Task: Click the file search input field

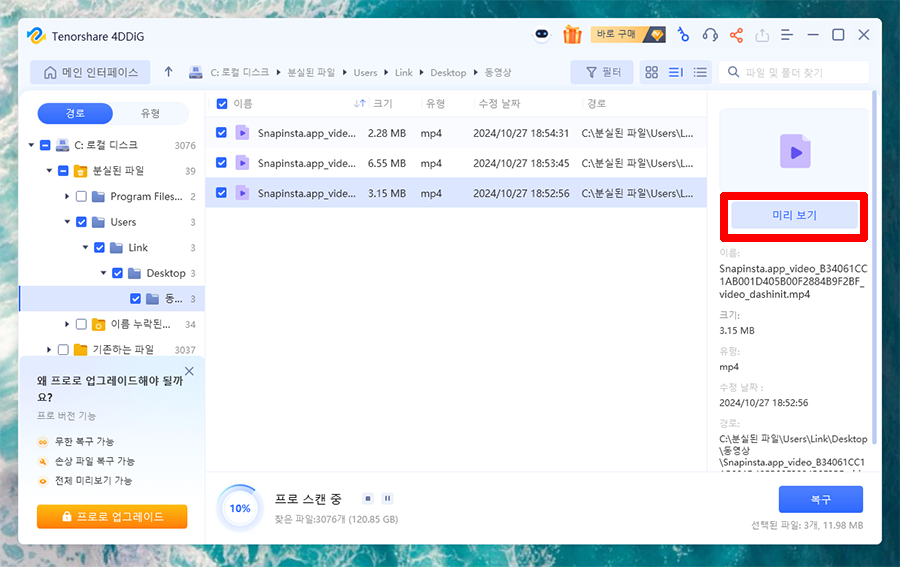Action: 794,72
